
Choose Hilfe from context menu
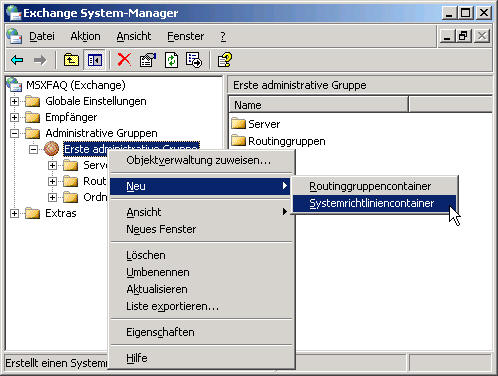201,358
